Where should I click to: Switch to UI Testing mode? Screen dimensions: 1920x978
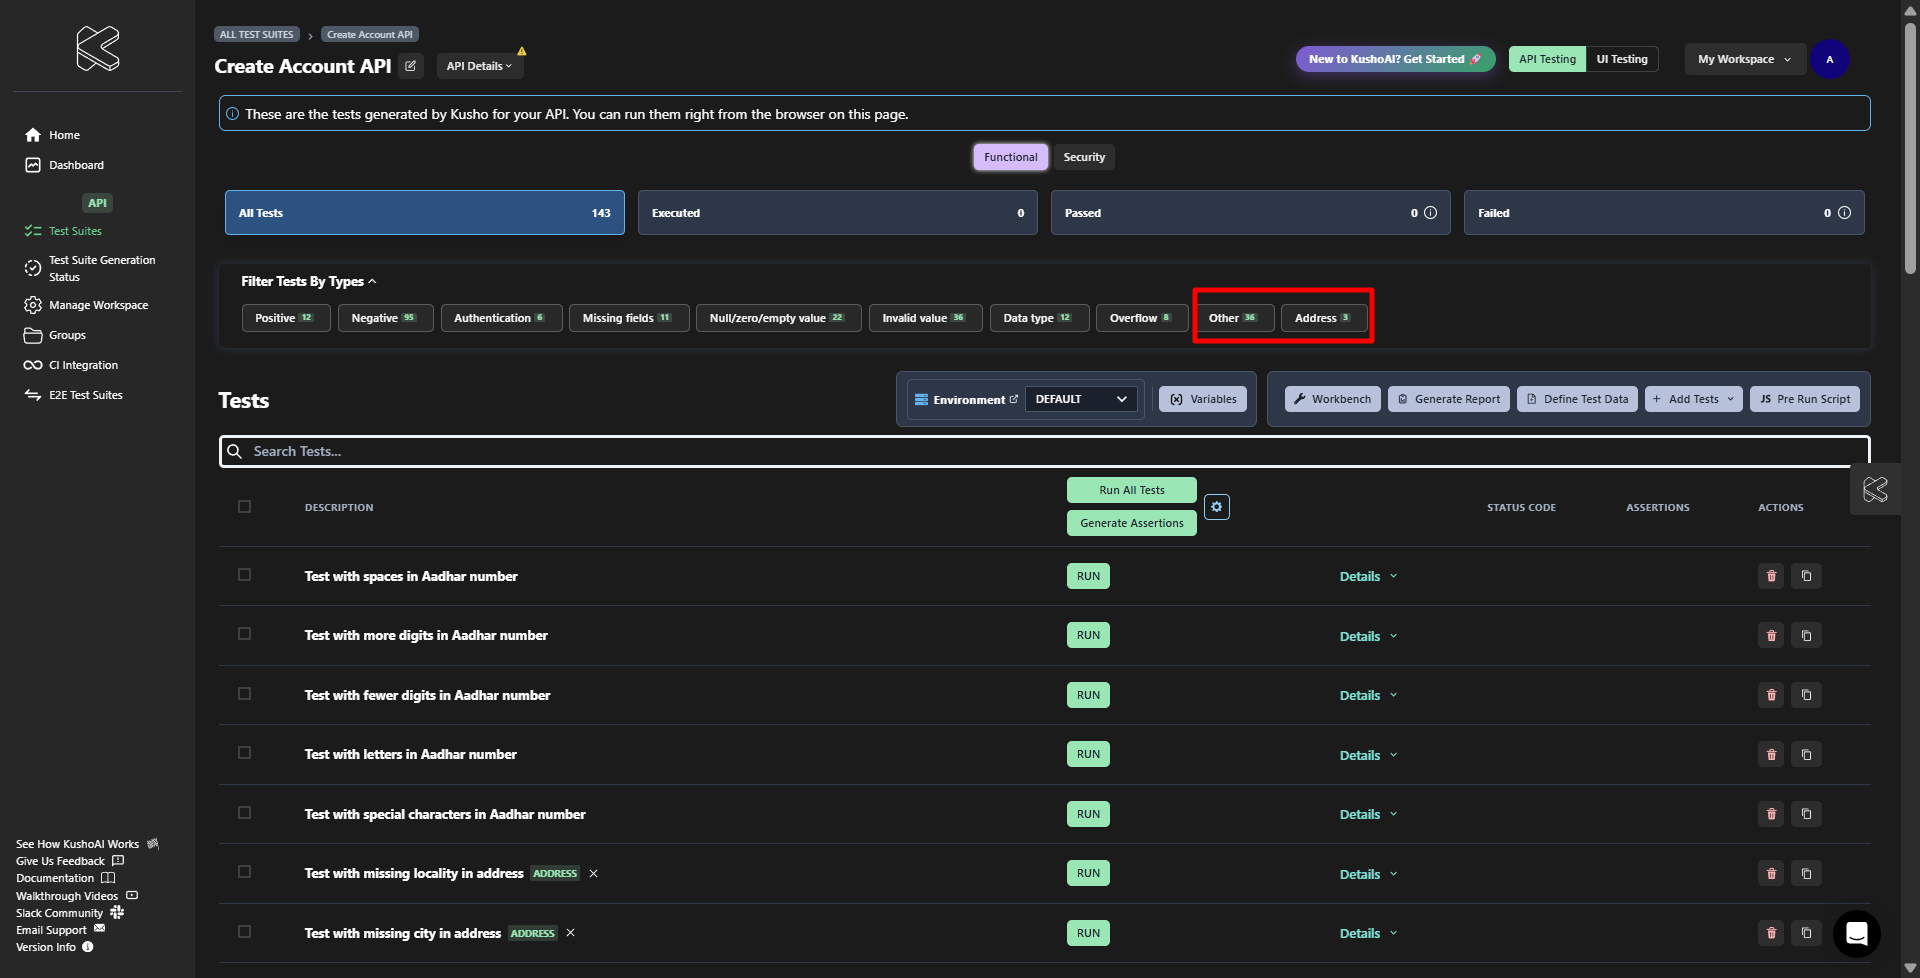(1621, 60)
